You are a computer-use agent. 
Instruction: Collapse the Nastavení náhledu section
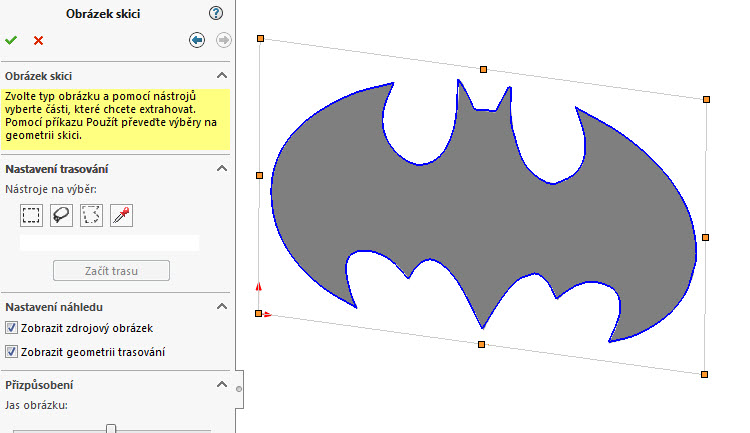point(221,306)
